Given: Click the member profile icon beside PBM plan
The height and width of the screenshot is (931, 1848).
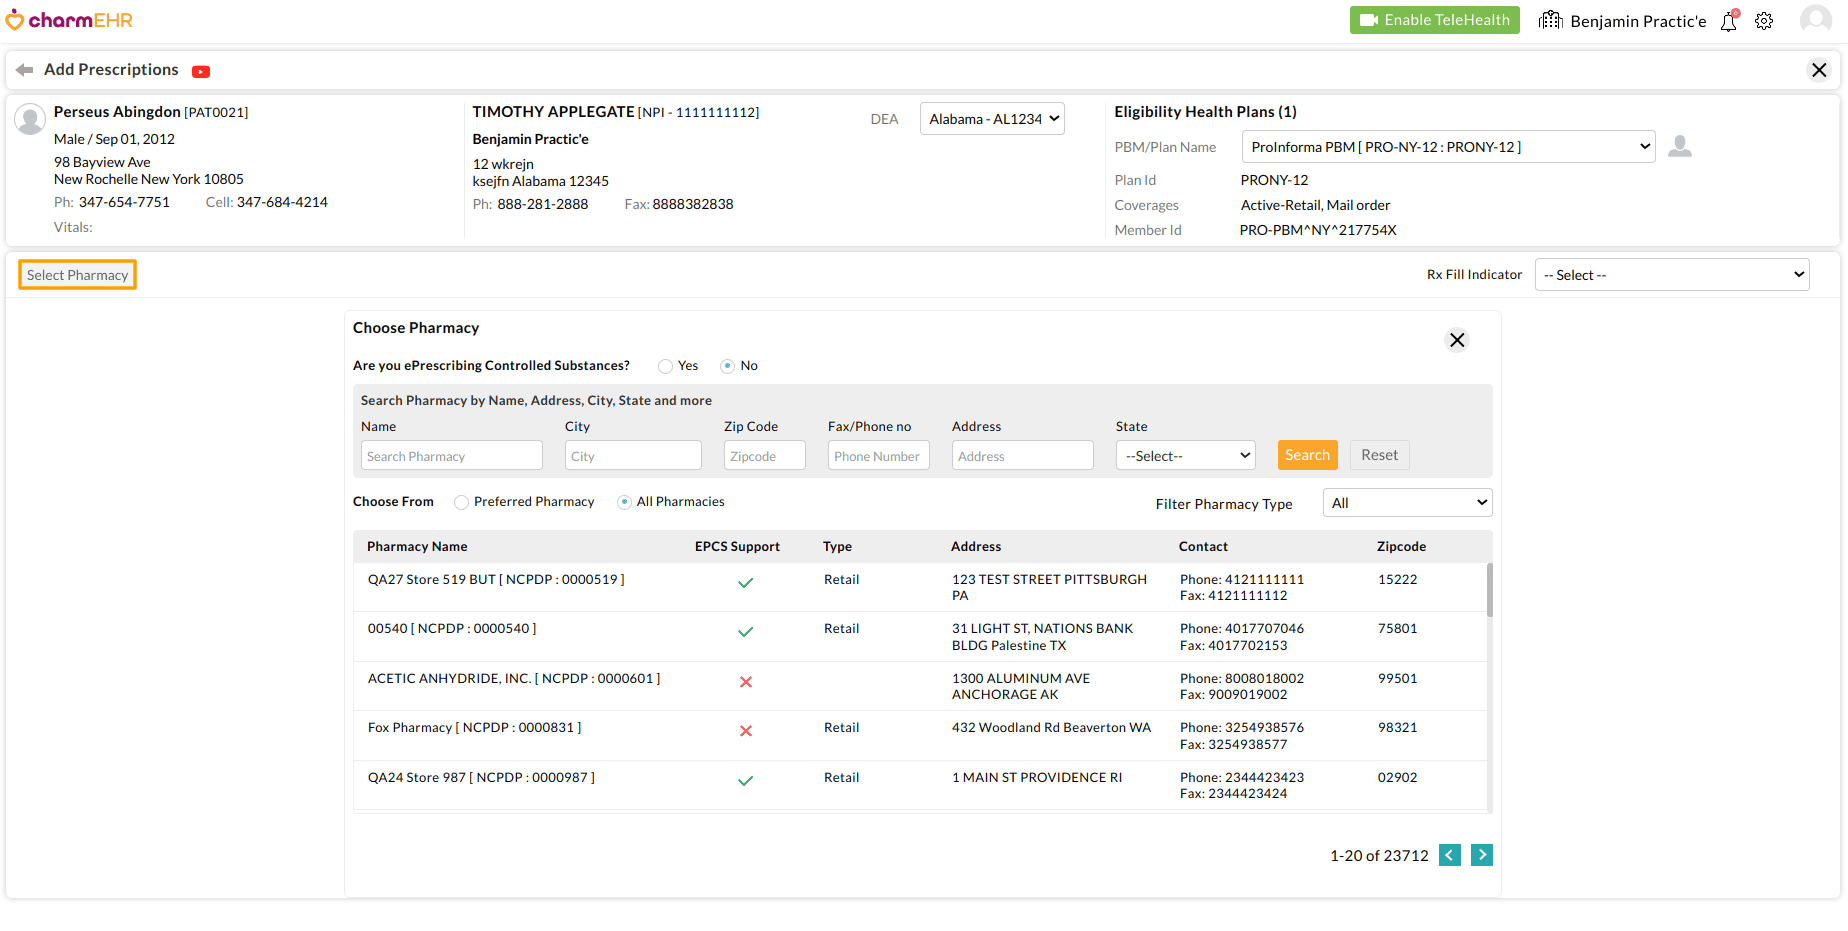Looking at the screenshot, I should coord(1680,147).
